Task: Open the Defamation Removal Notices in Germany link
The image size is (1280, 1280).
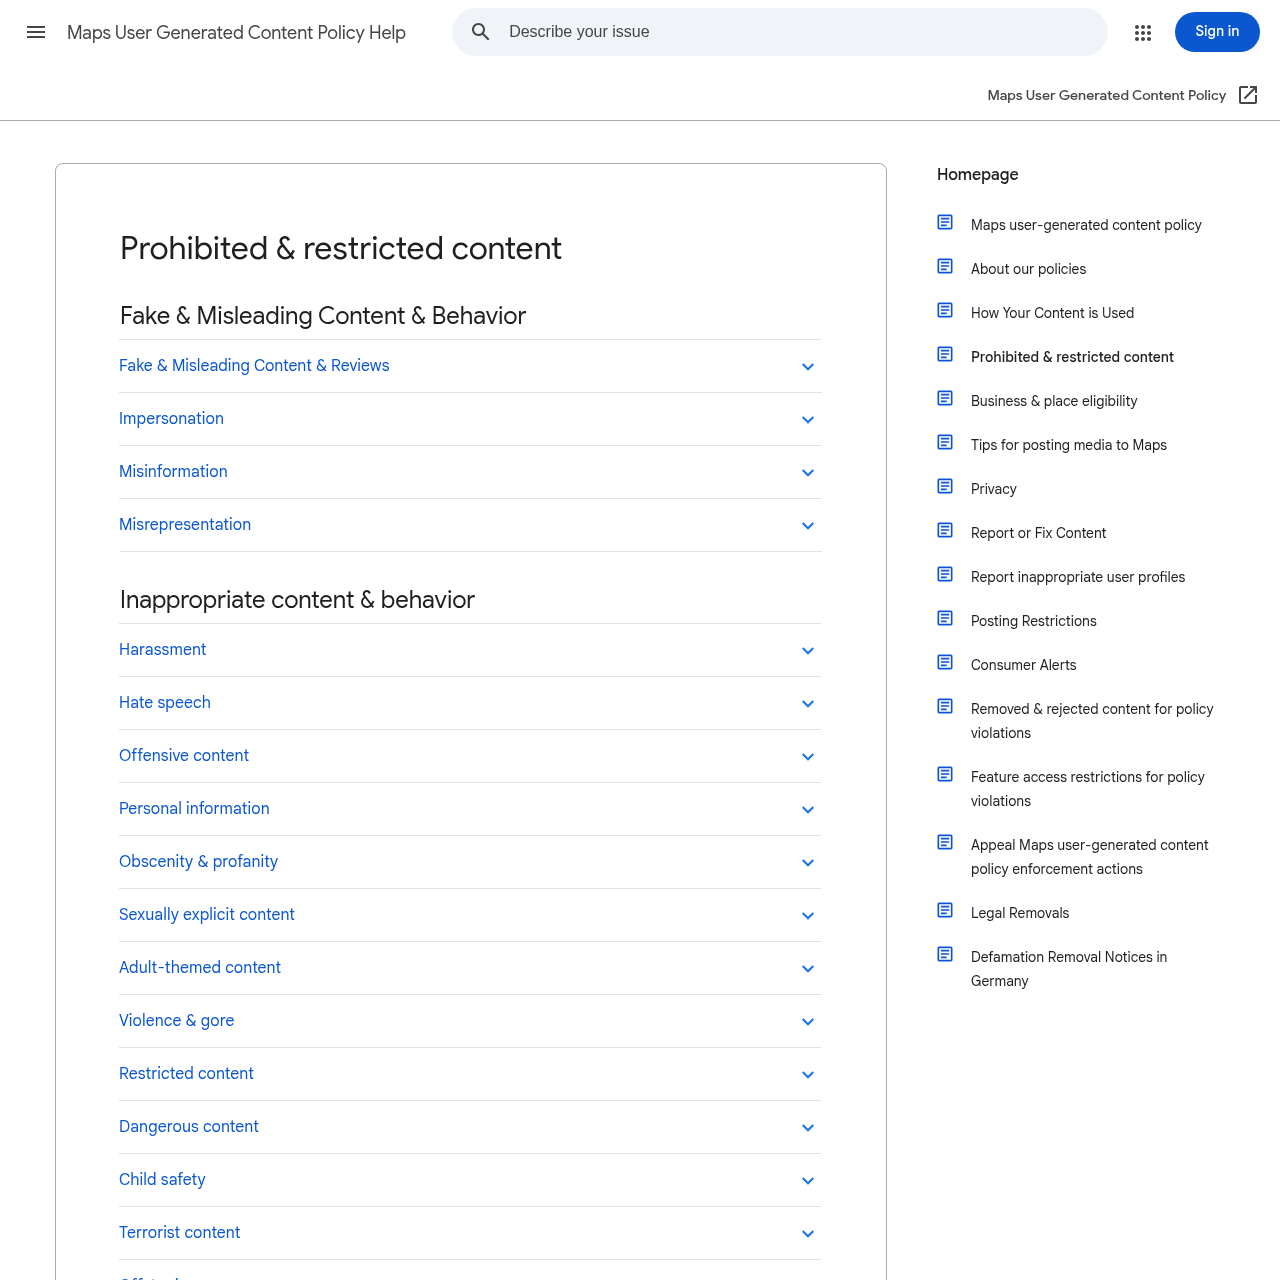Action: tap(1068, 968)
